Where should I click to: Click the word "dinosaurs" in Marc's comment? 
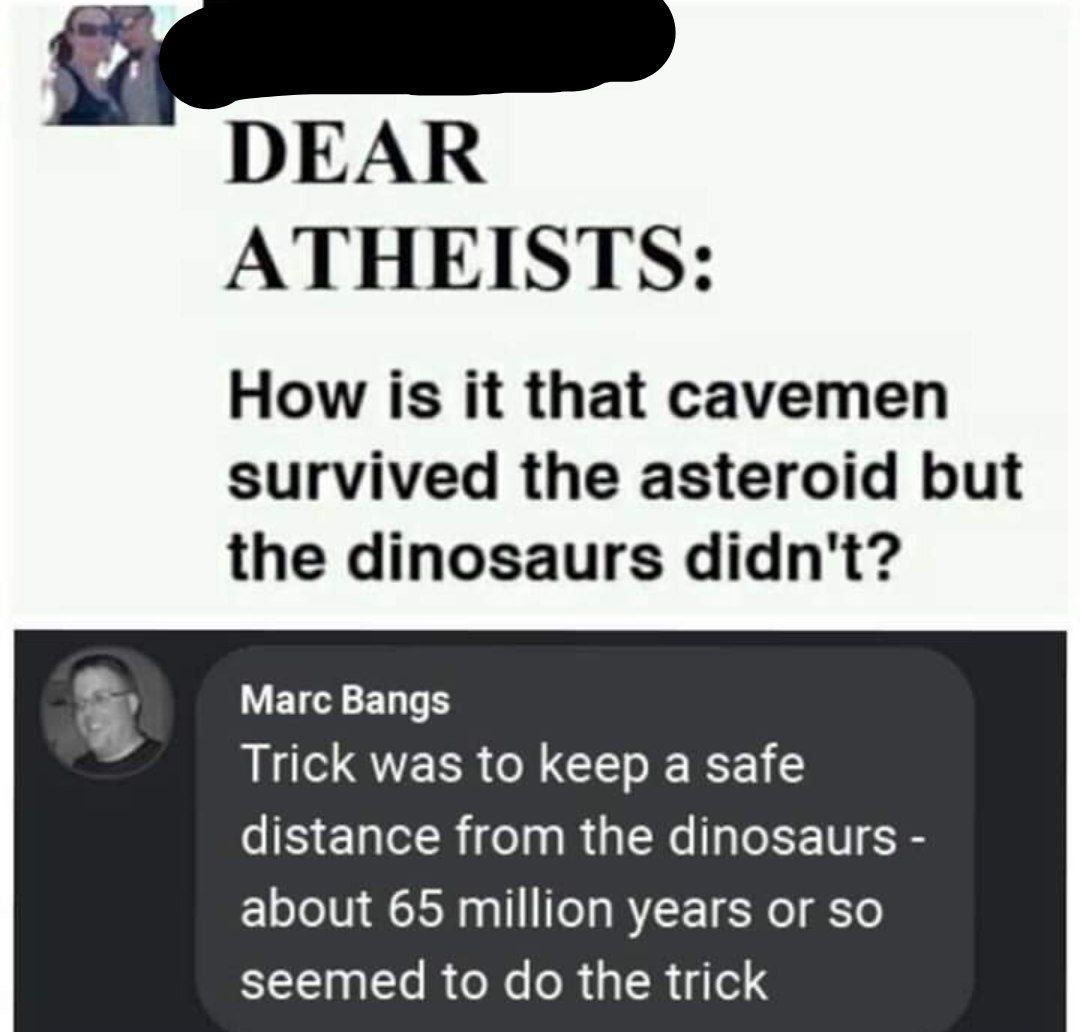click(x=785, y=838)
